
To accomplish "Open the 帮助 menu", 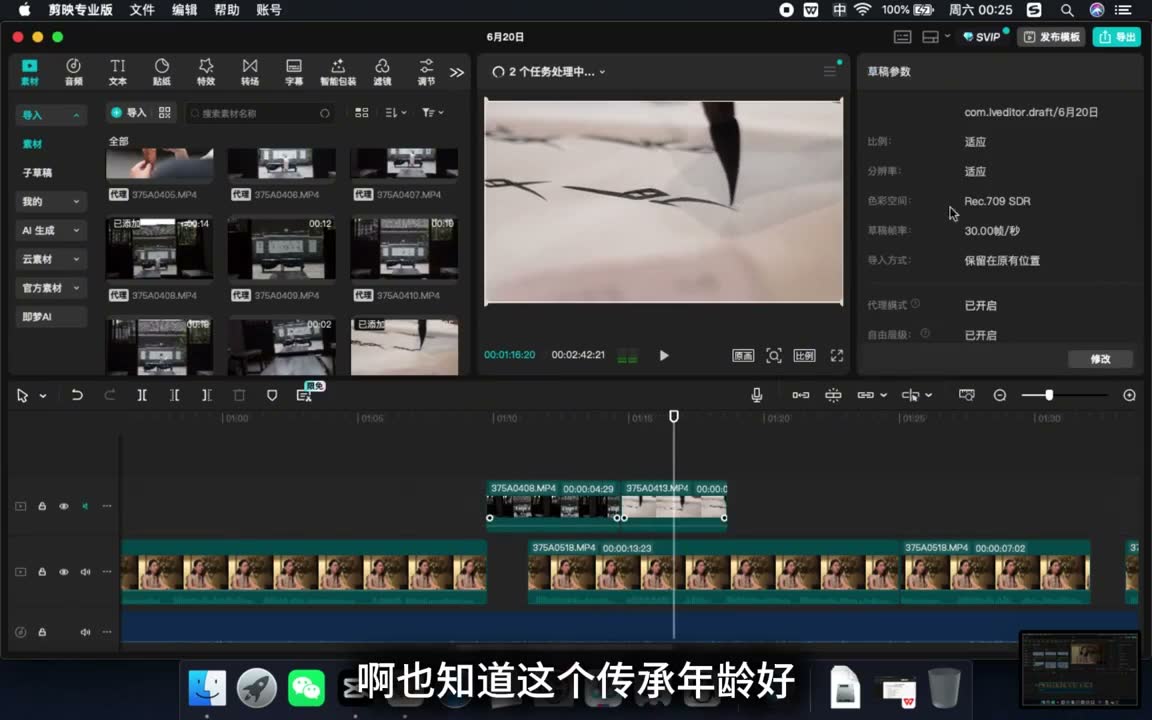I will (x=226, y=10).
